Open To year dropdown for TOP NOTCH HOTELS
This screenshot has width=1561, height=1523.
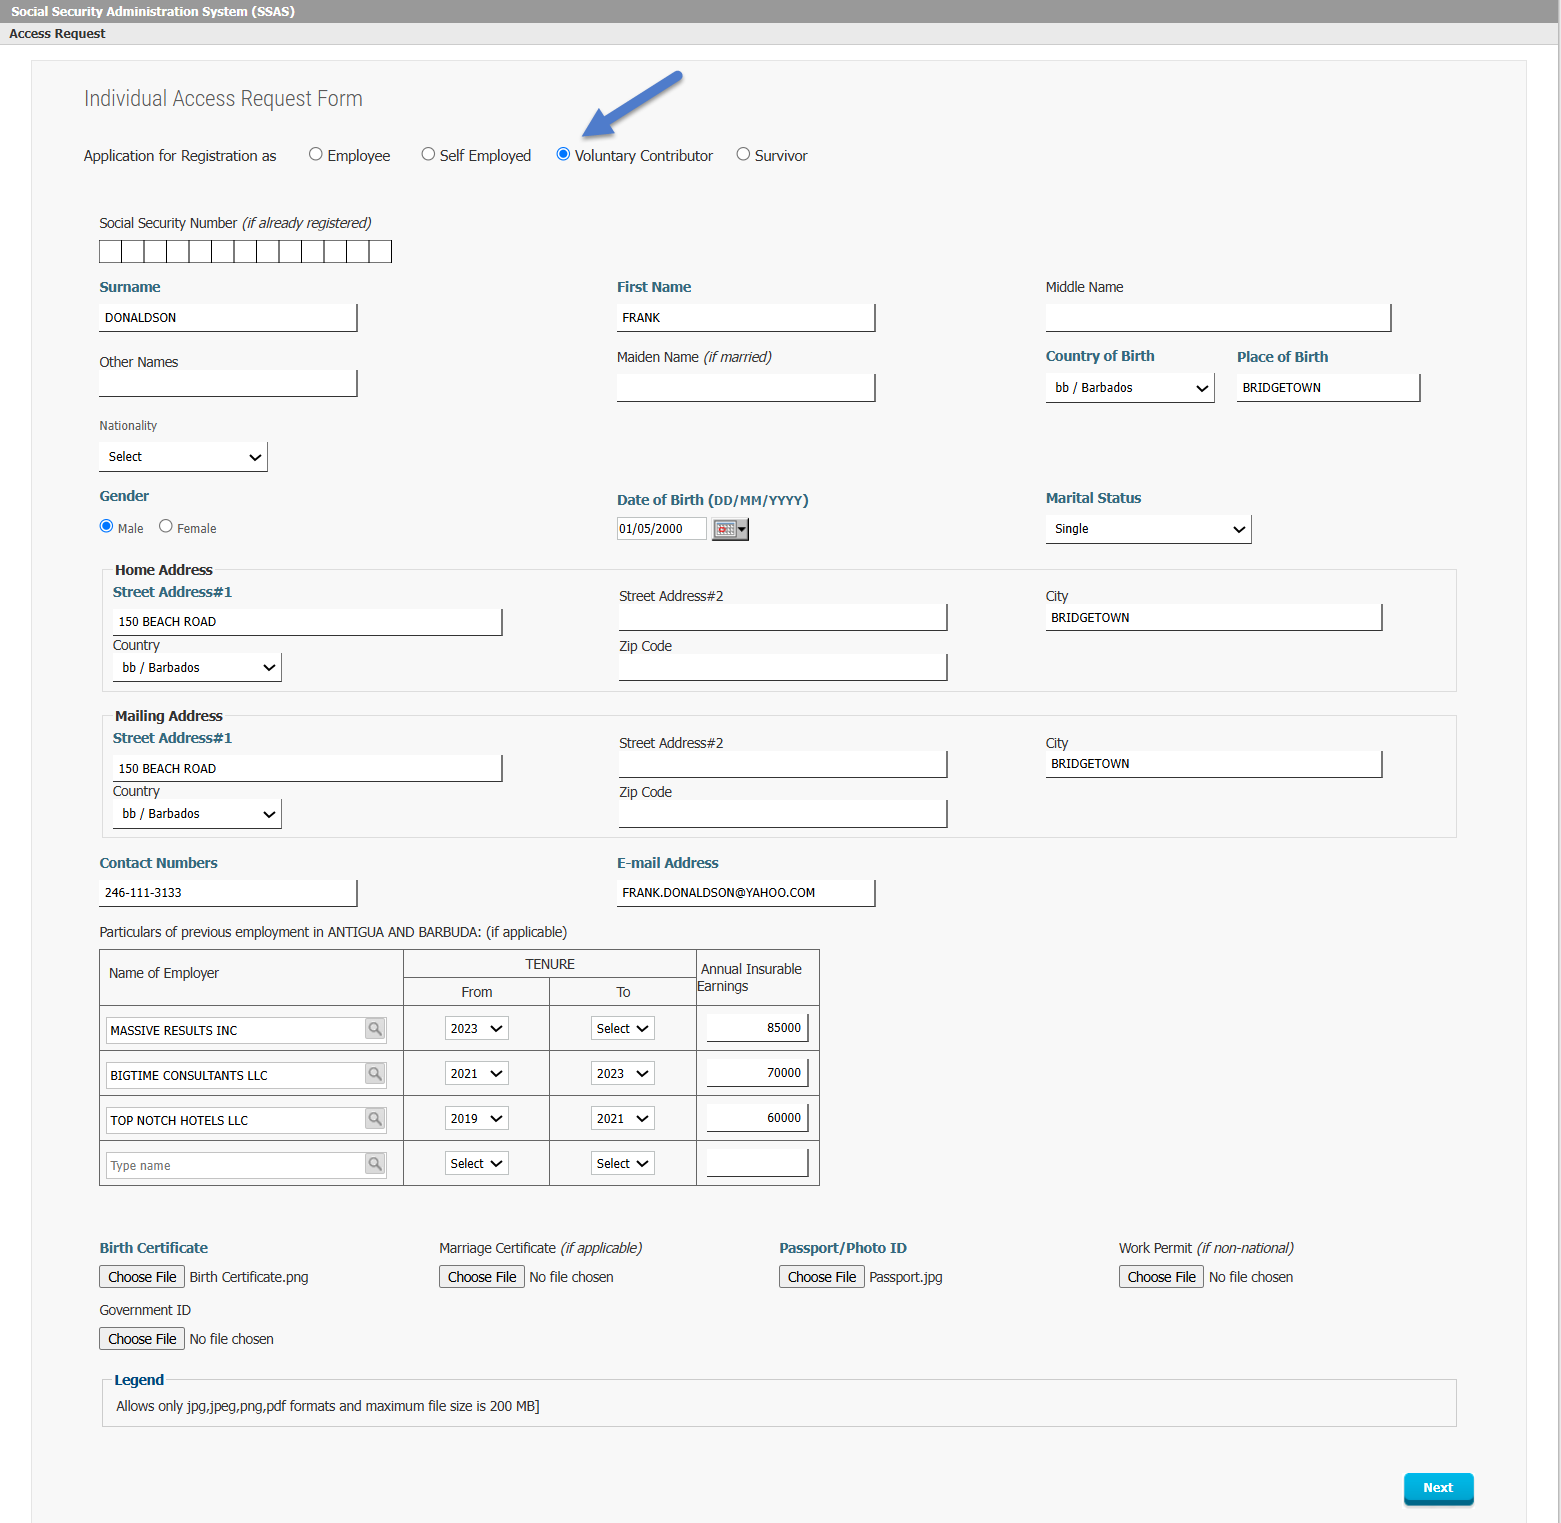(623, 1118)
